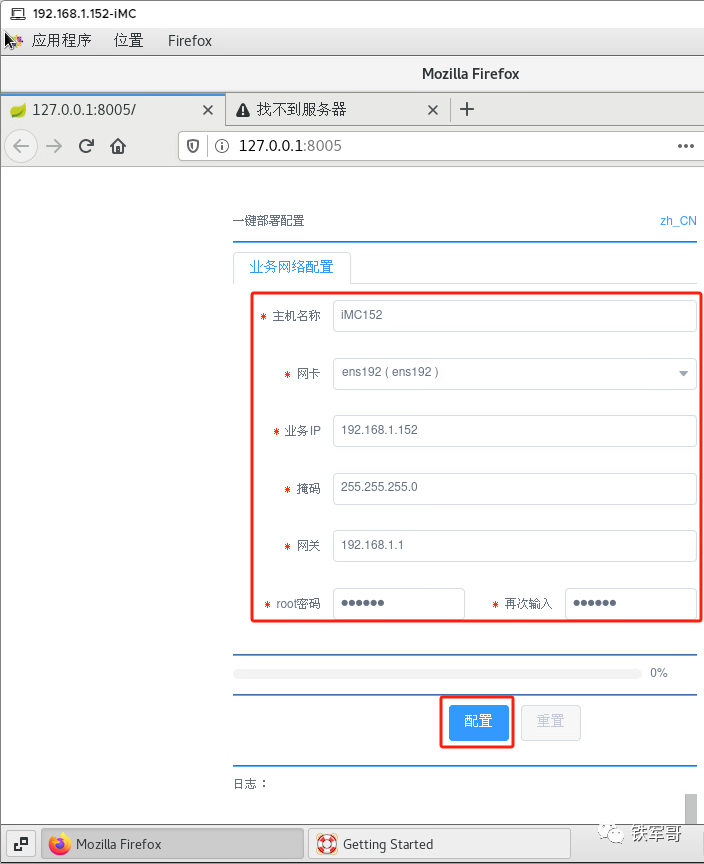704x864 pixels.
Task: Open the 应用程序 menu
Action: tap(61, 41)
